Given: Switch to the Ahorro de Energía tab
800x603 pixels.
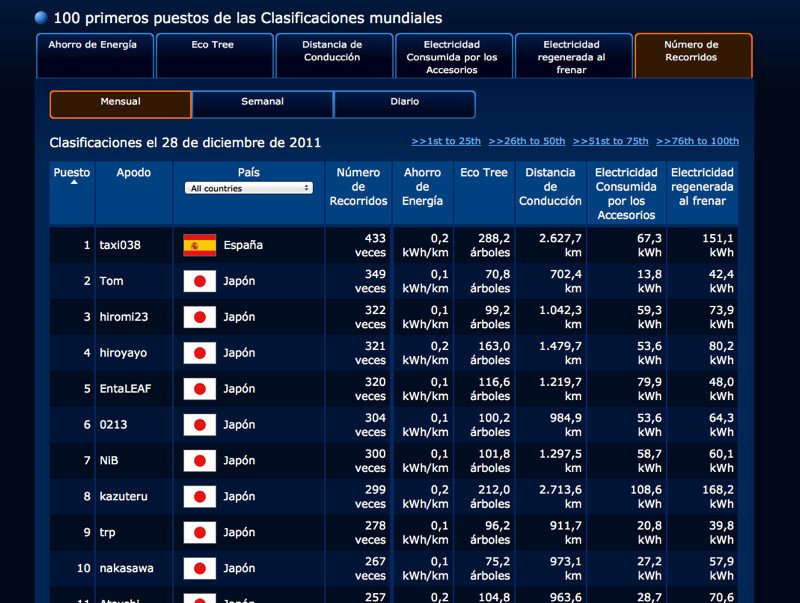Looking at the screenshot, I should click(93, 55).
